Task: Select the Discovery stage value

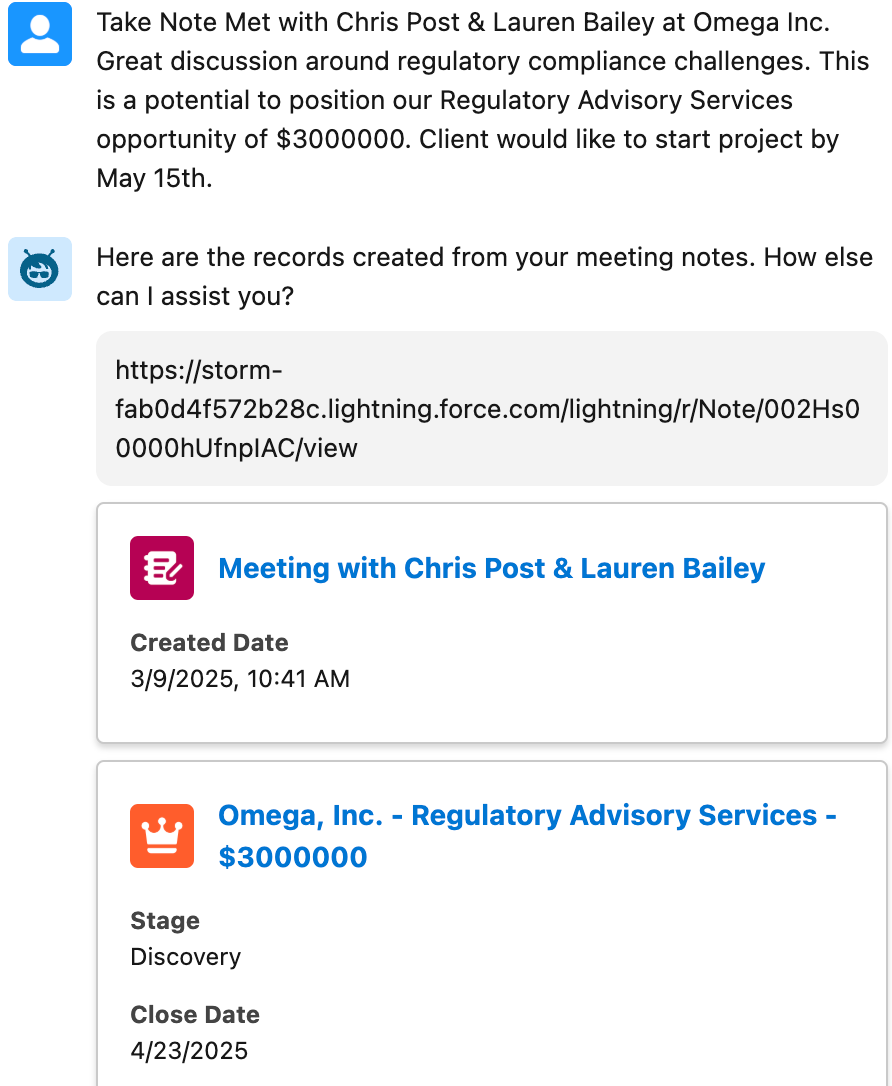Action: [186, 957]
